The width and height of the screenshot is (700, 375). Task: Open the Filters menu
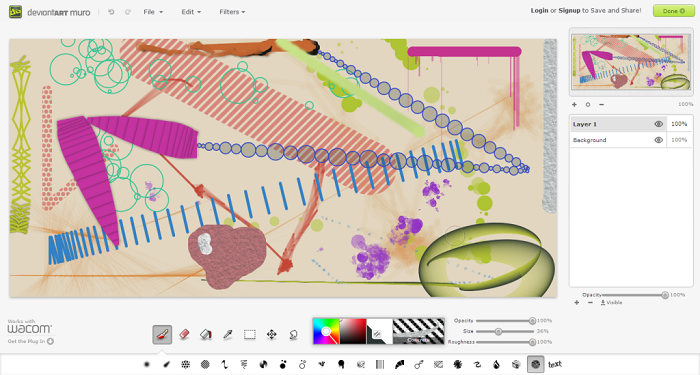click(232, 12)
